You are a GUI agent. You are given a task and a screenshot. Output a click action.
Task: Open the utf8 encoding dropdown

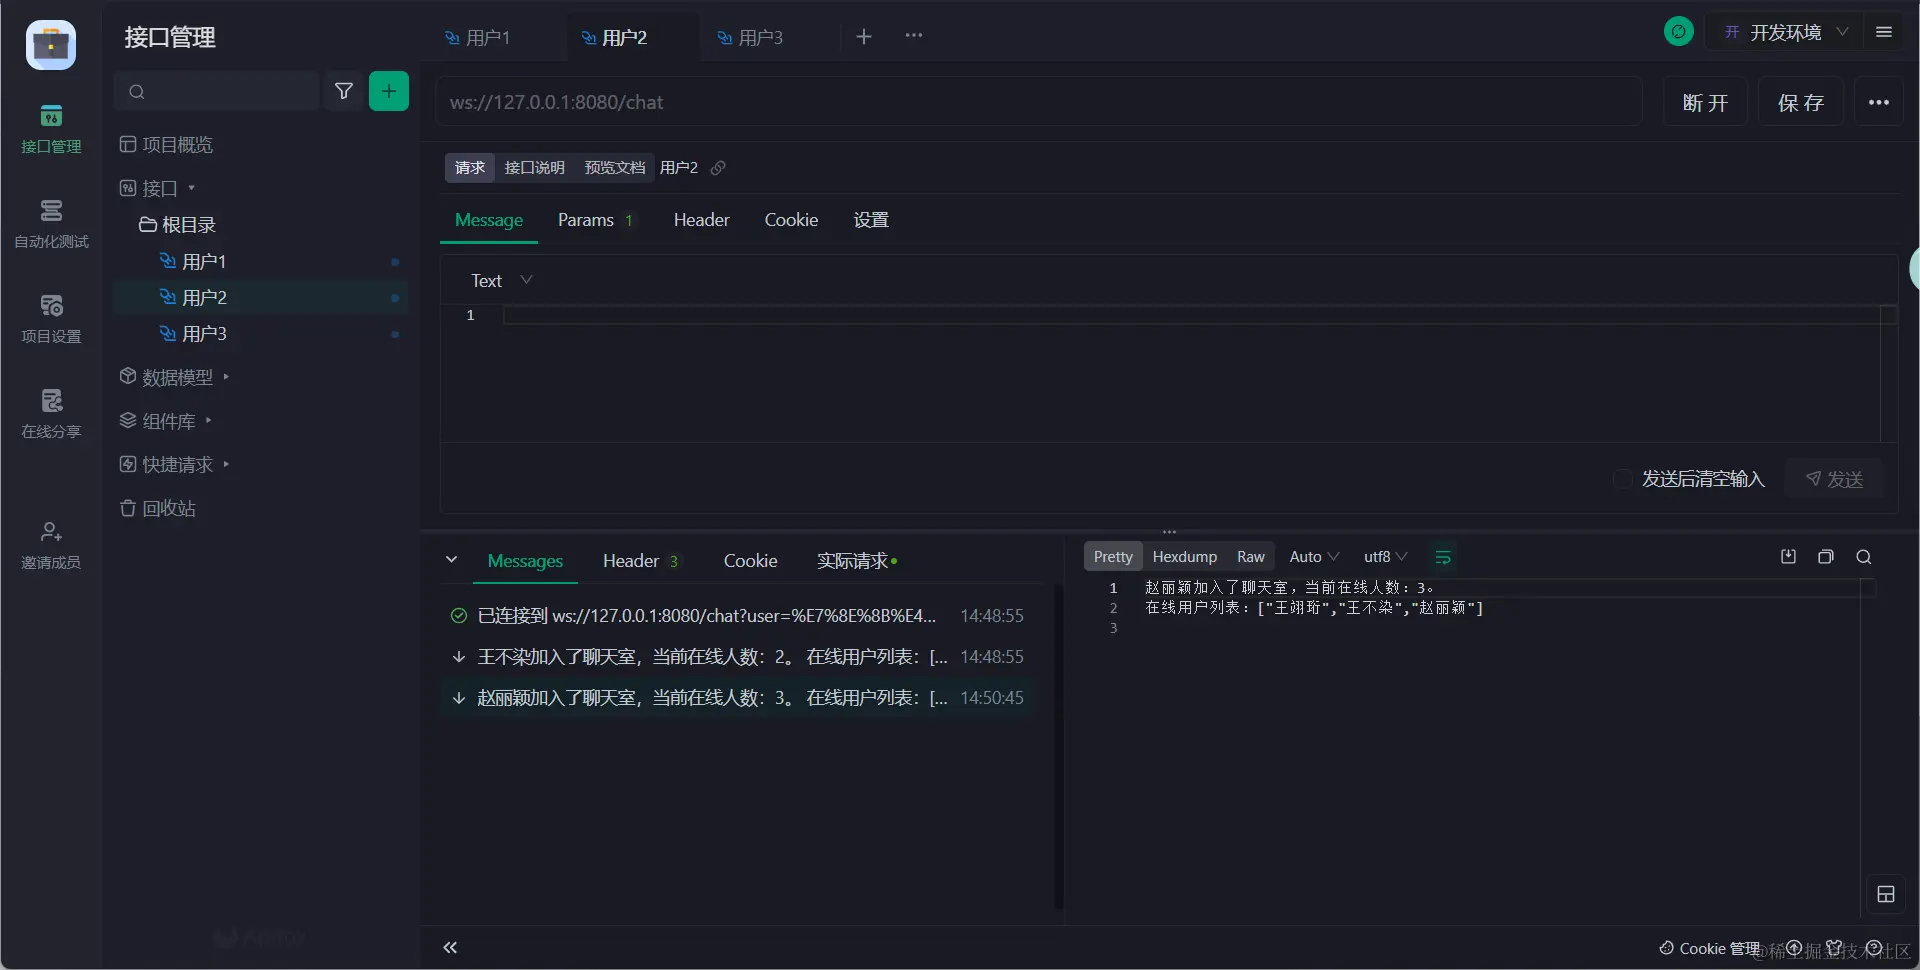coord(1385,557)
